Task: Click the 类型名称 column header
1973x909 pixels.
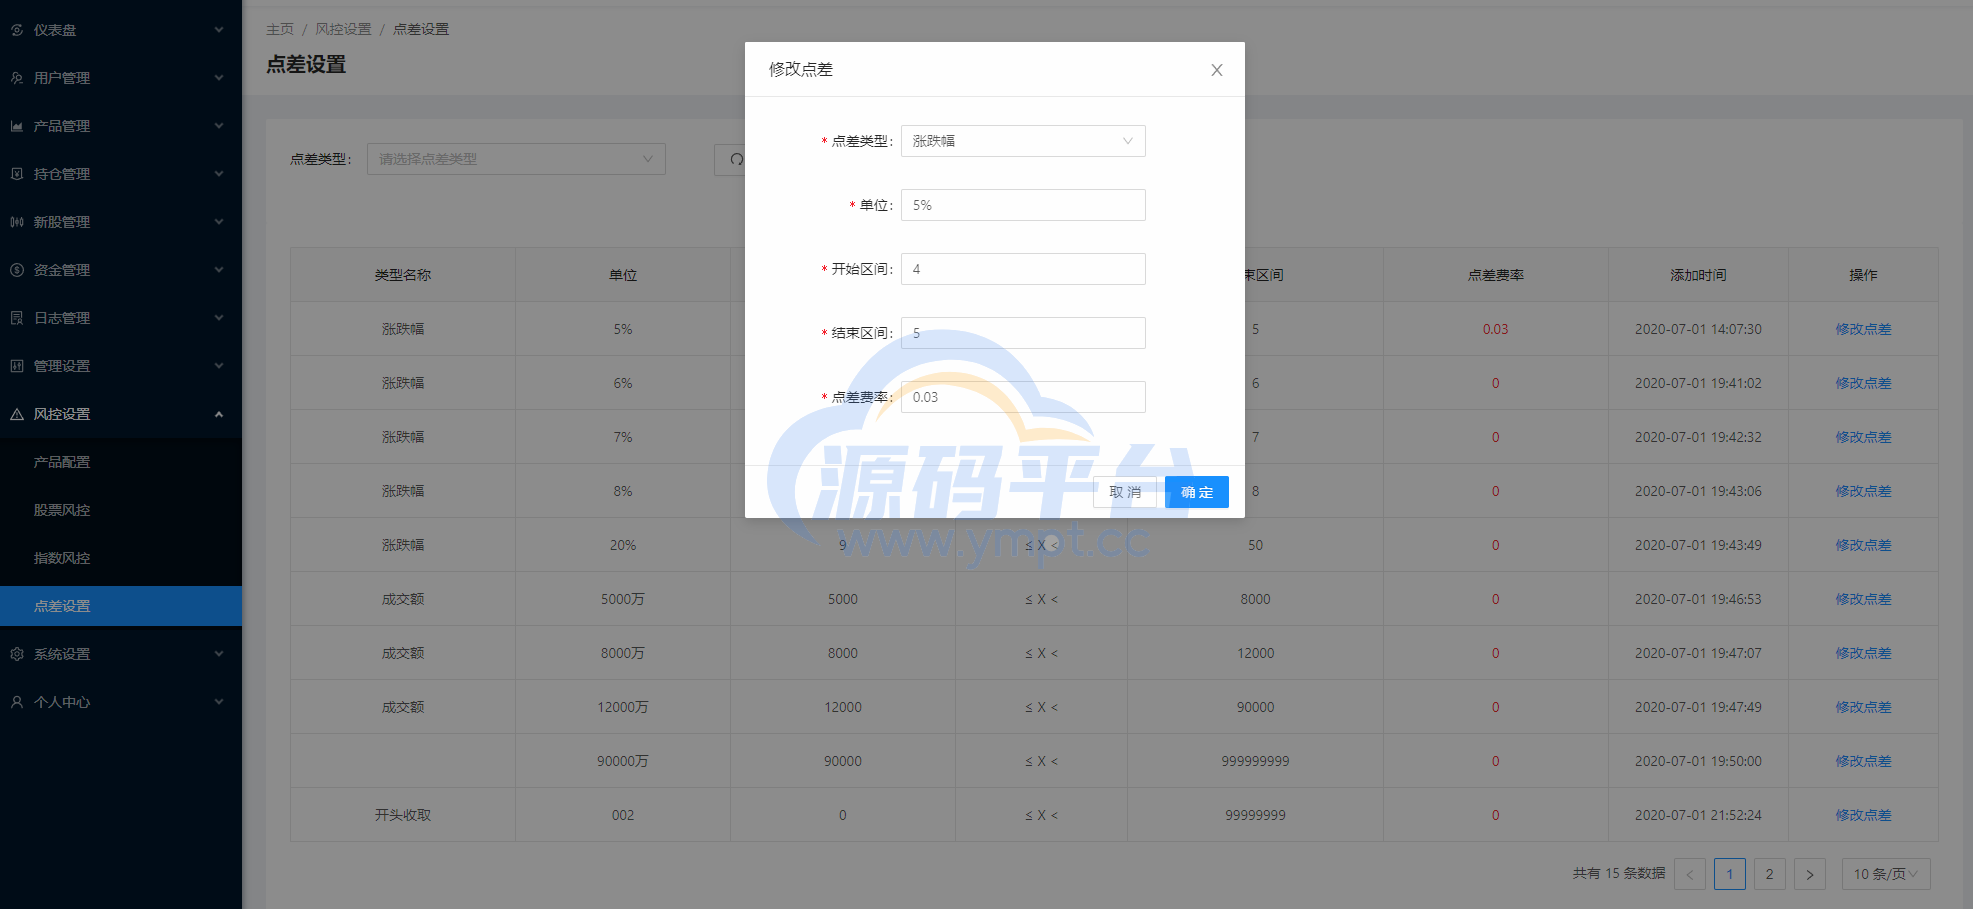Action: tap(403, 275)
